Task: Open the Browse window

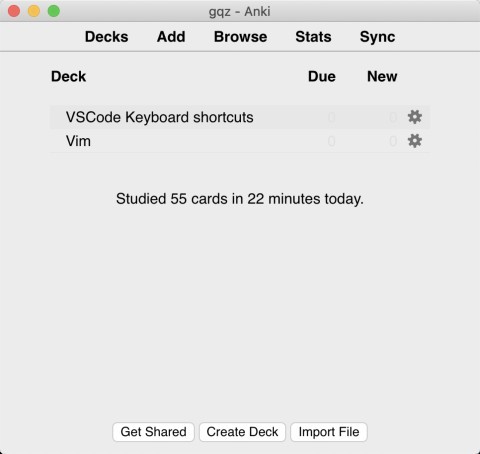Action: pyautogui.click(x=240, y=37)
